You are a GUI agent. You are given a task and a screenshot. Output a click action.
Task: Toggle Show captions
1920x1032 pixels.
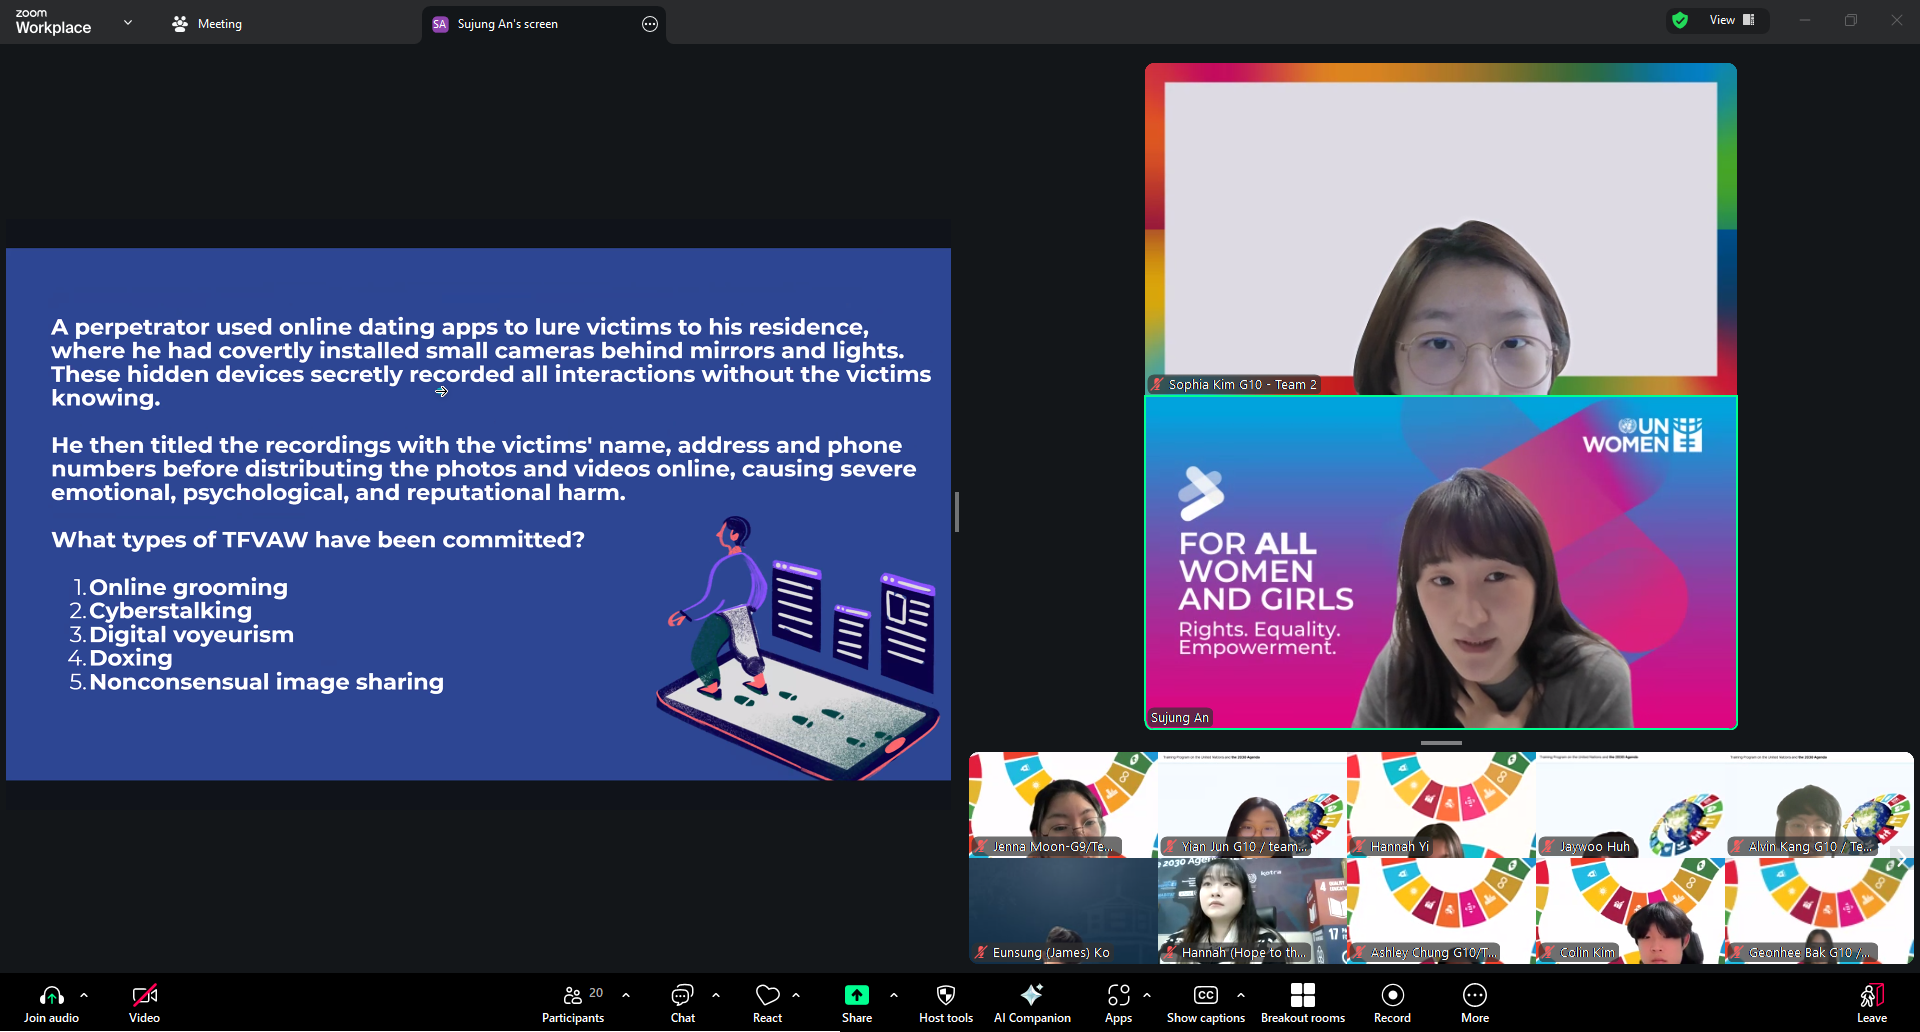coord(1206,1003)
